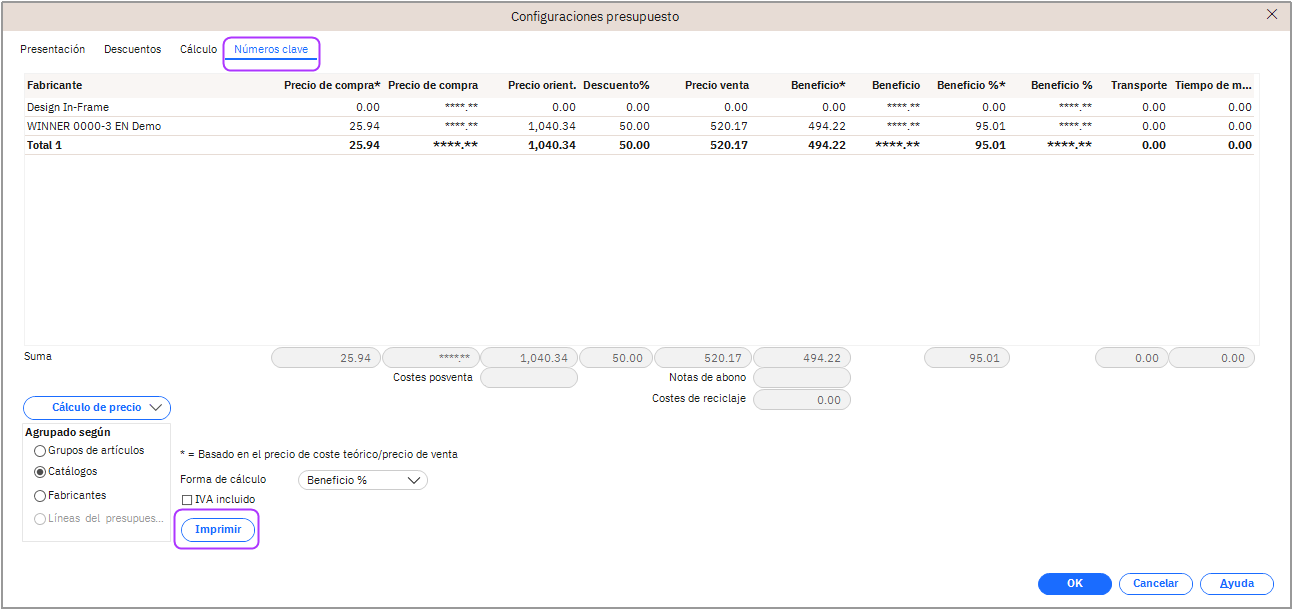Confirm with the OK button
Viewport: 1293px width, 610px height.
pos(1074,584)
